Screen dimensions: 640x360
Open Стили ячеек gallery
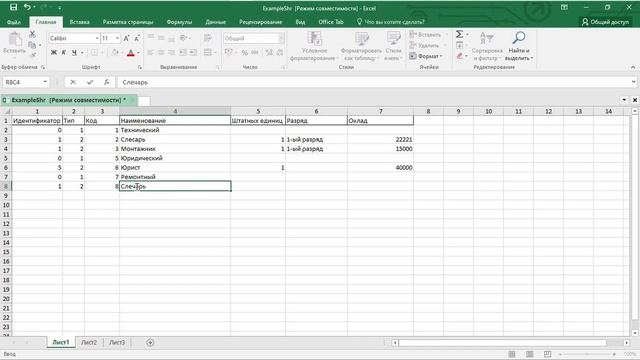(393, 46)
